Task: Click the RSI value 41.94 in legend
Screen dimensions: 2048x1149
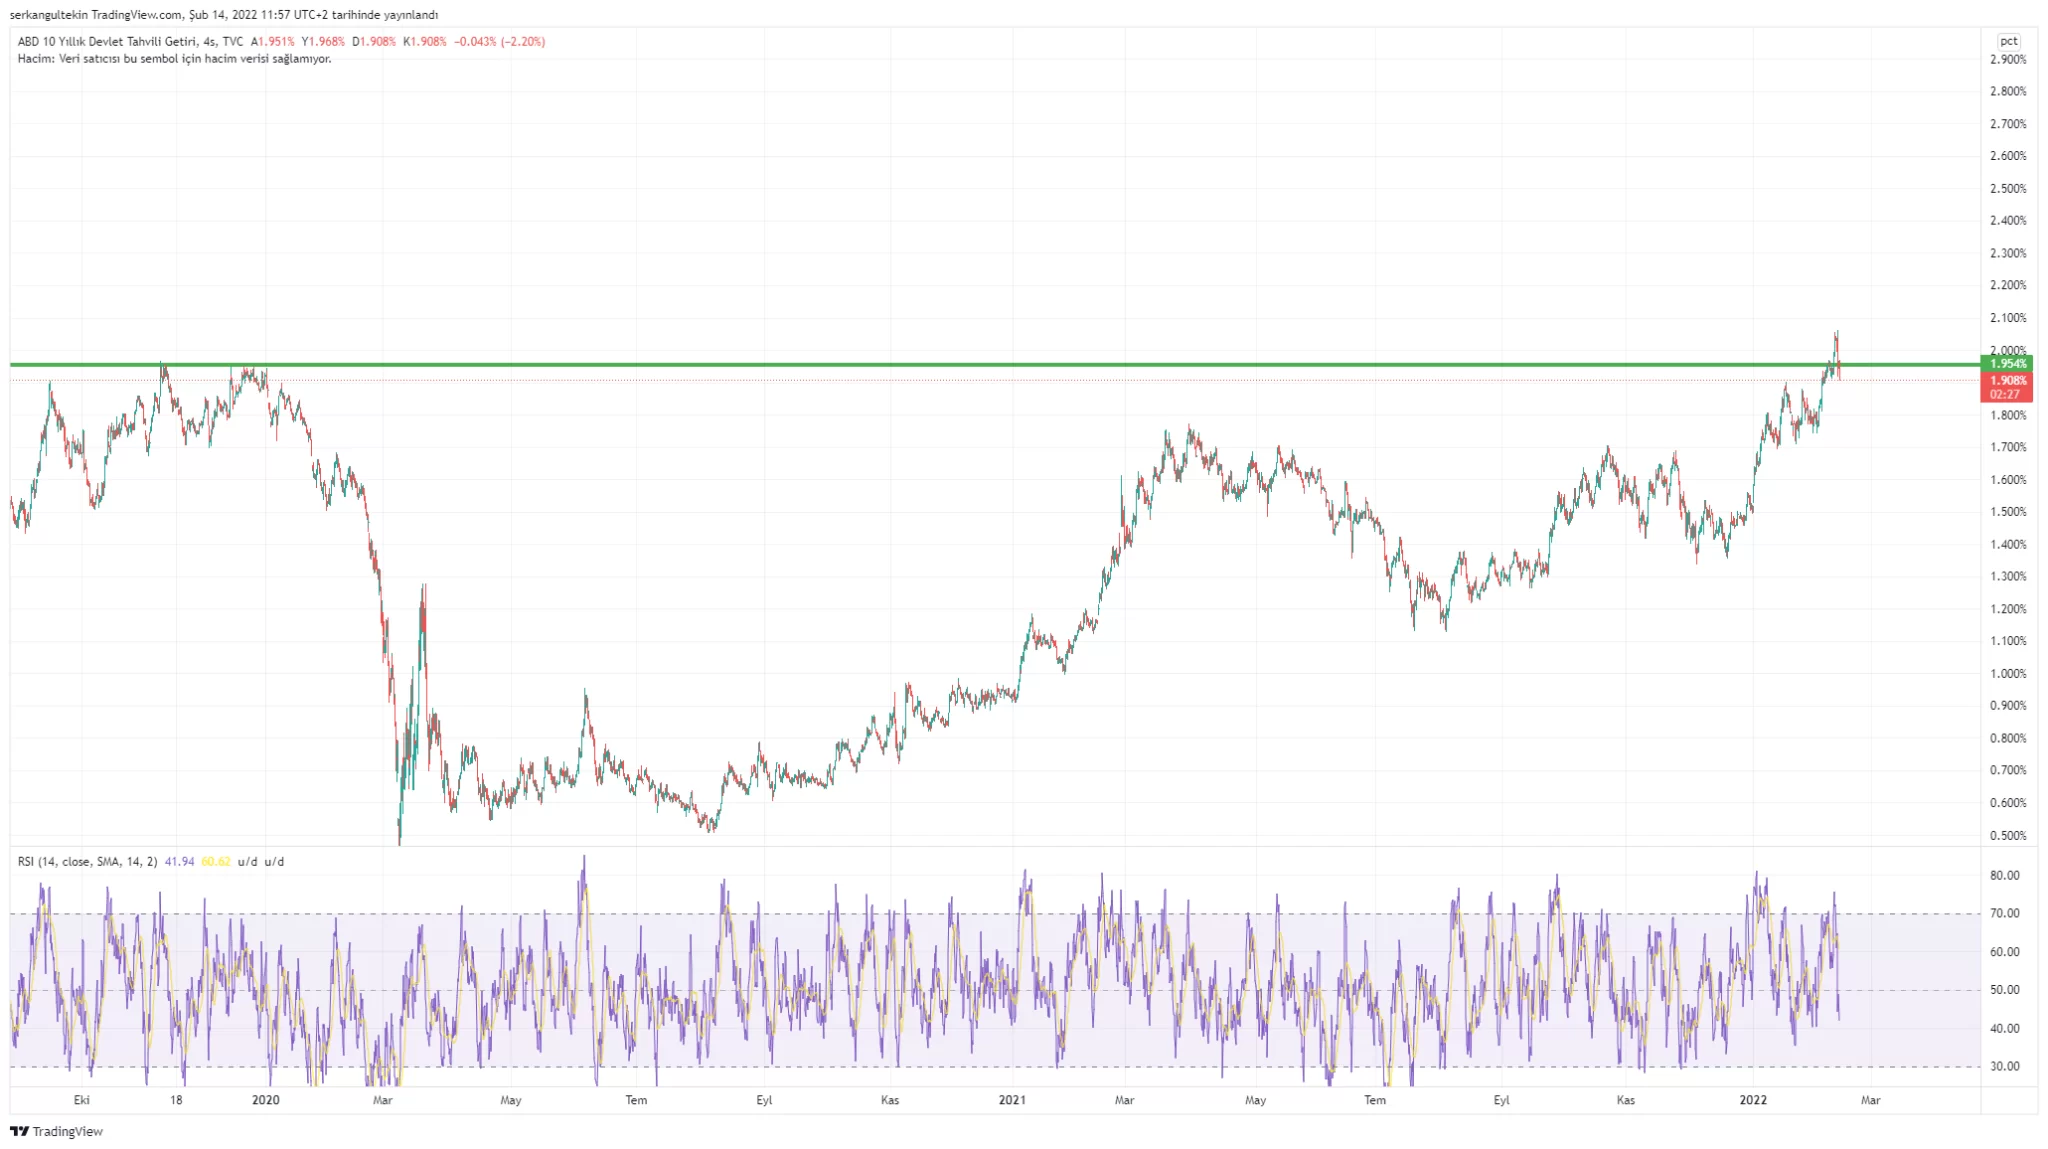Action: click(x=179, y=862)
